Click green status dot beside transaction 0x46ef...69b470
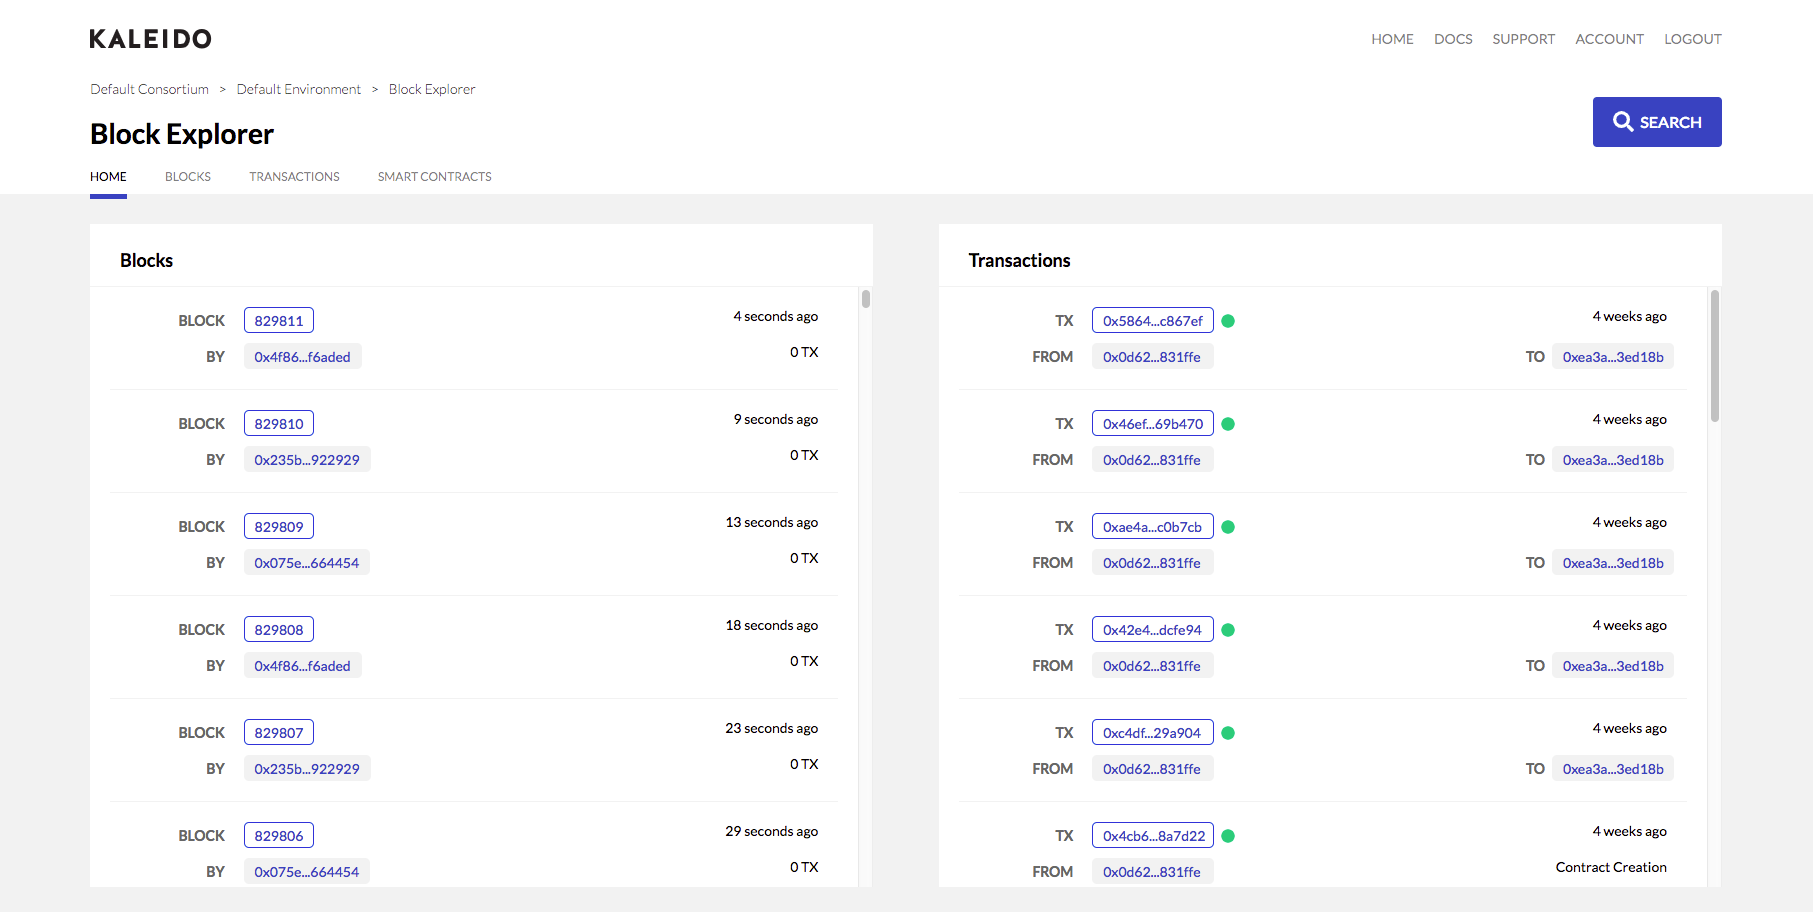Viewport: 1813px width, 912px height. click(1228, 424)
